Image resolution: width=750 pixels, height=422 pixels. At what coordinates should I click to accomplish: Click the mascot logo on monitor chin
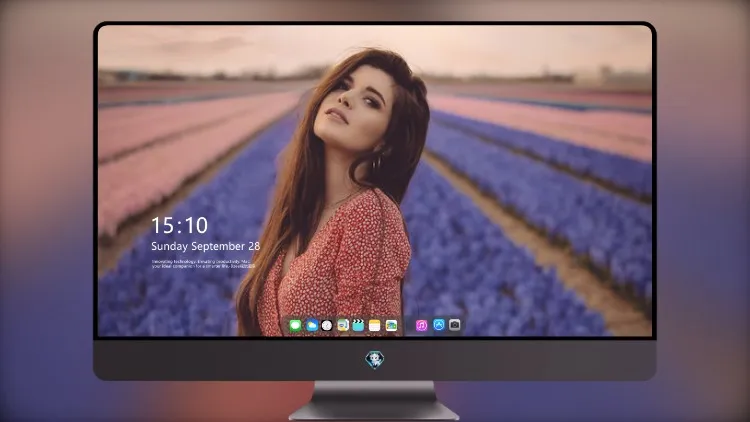click(375, 359)
